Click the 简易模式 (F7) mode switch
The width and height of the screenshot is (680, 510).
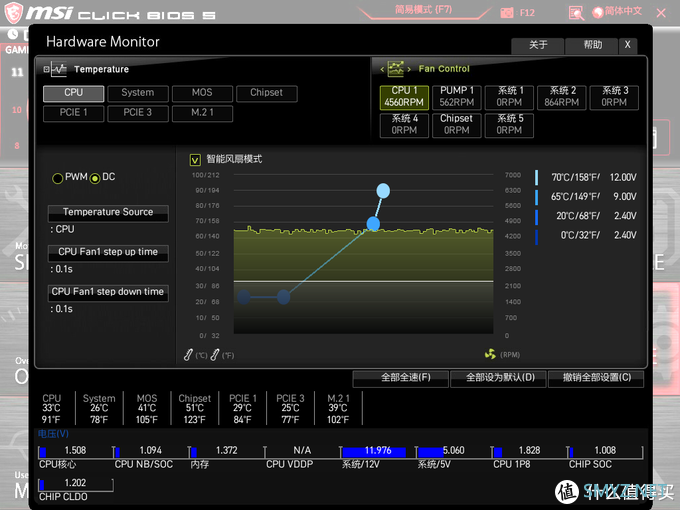click(x=424, y=10)
